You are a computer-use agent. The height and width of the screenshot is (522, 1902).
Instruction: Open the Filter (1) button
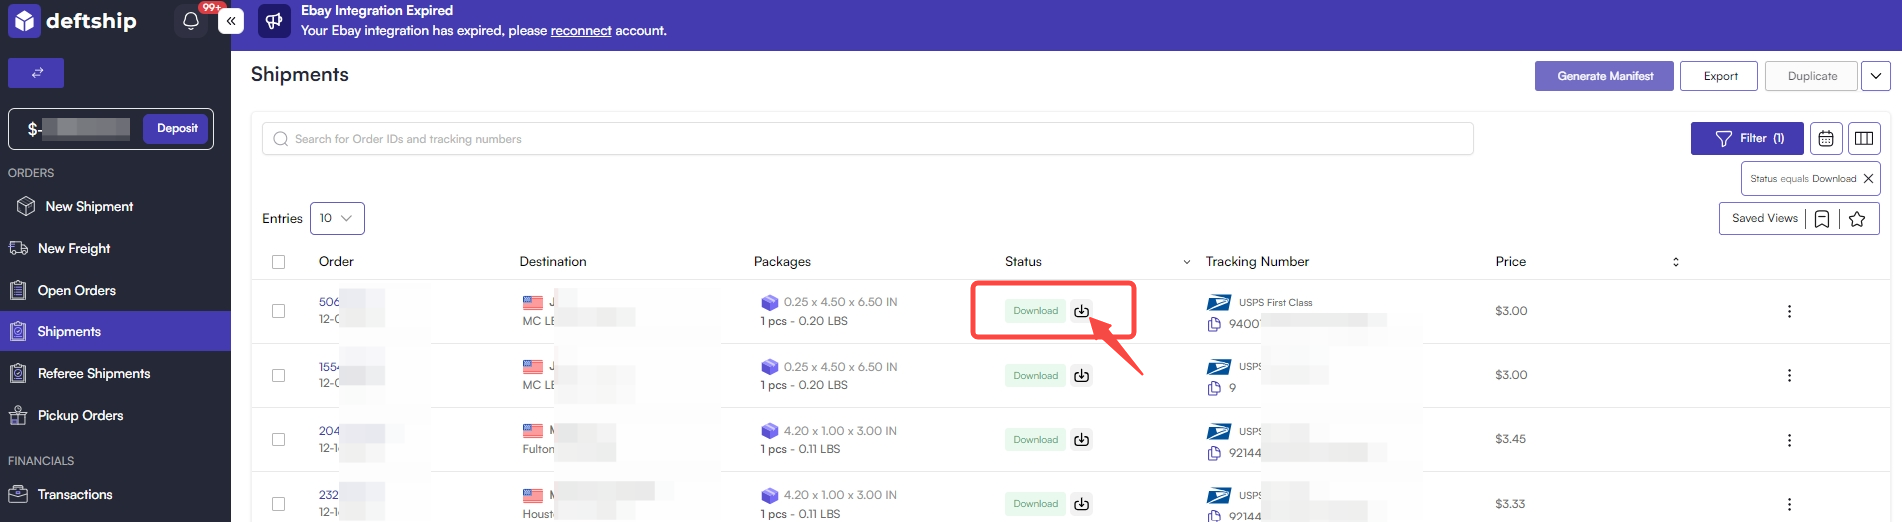pos(1747,139)
